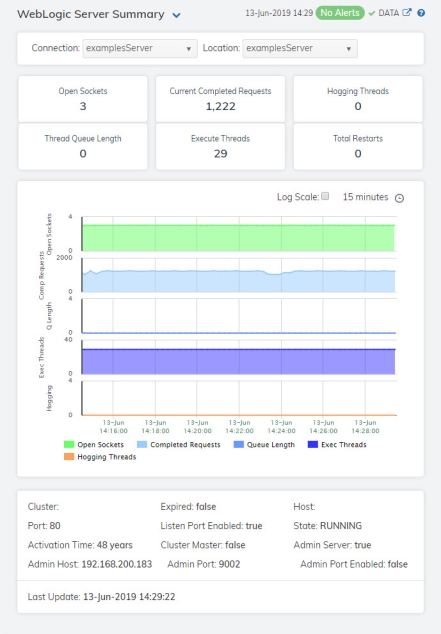The width and height of the screenshot is (441, 634).
Task: Click the 'Open Sockets' legend label
Action: tap(101, 444)
